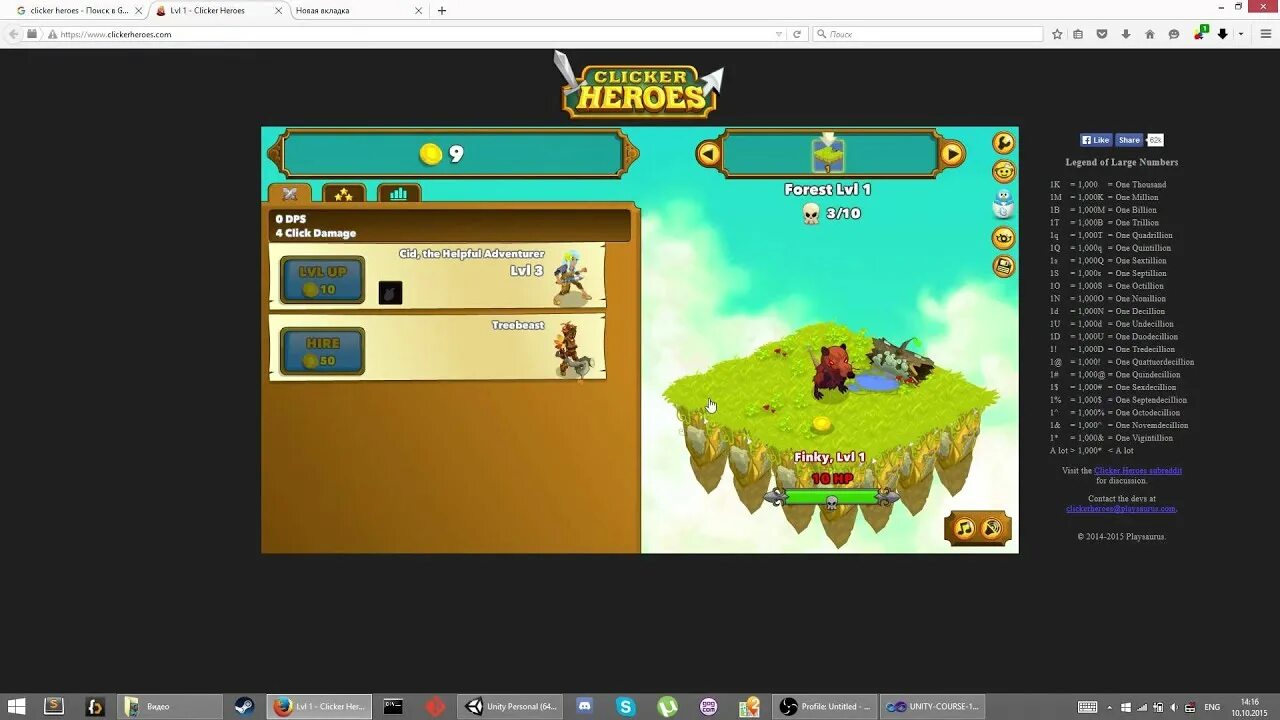Click the Twitter bird egg icon

(1003, 204)
